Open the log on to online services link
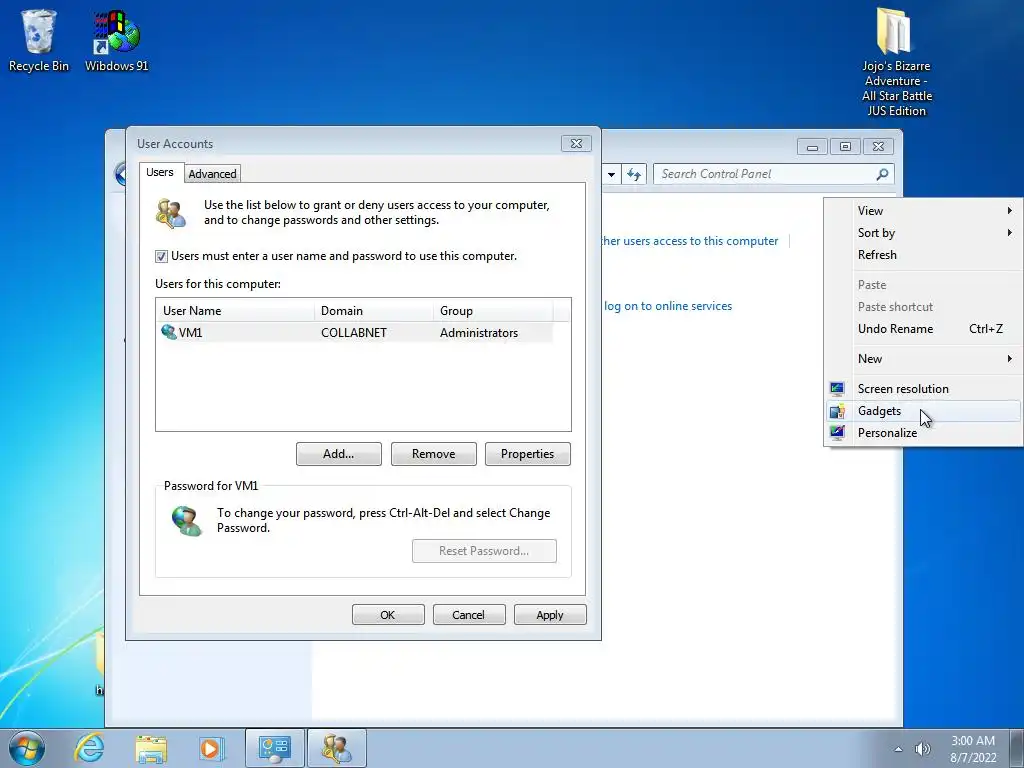The image size is (1024, 768). (x=667, y=306)
